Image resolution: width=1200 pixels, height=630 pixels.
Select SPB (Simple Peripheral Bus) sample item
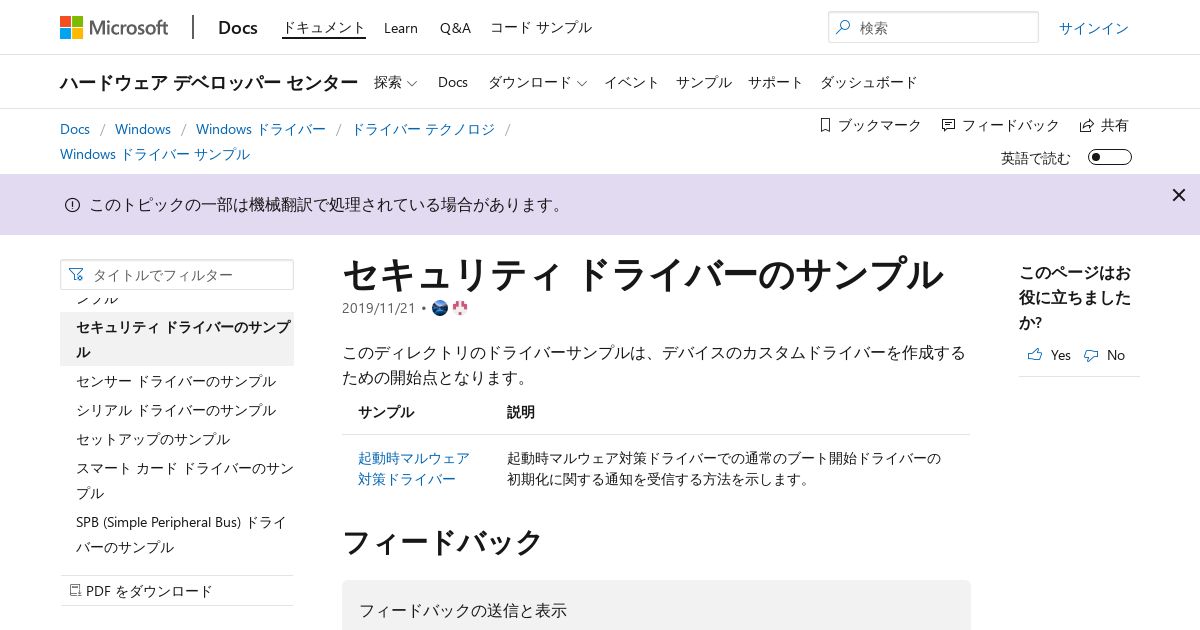point(181,534)
